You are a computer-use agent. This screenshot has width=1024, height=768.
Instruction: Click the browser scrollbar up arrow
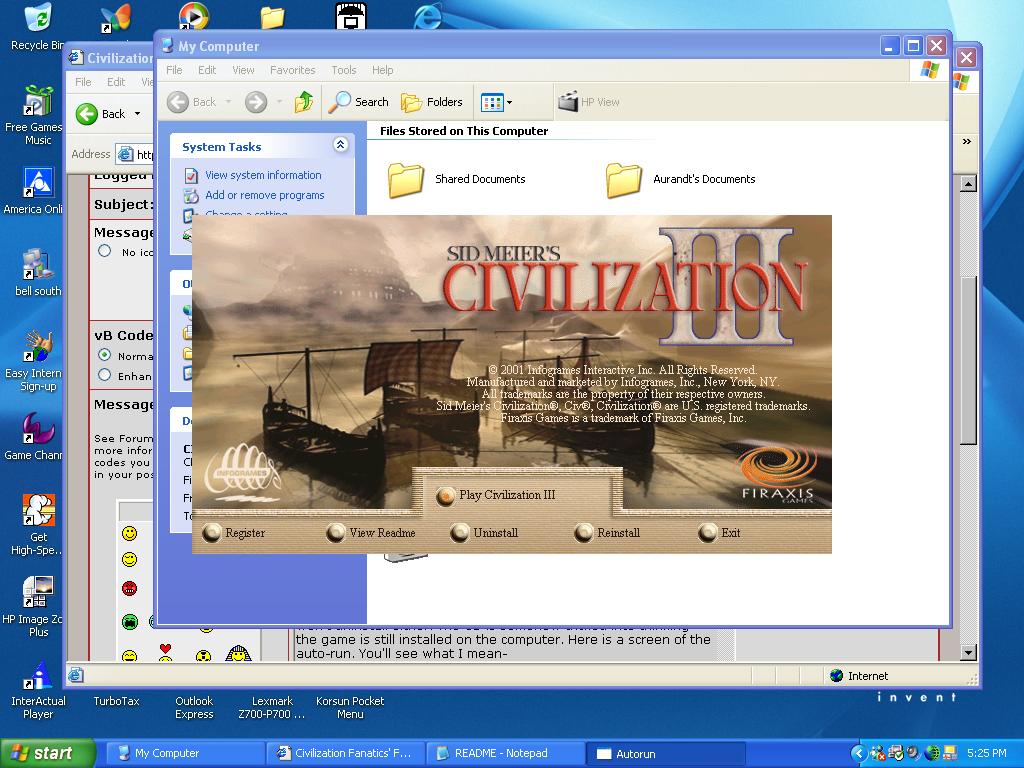[x=968, y=184]
